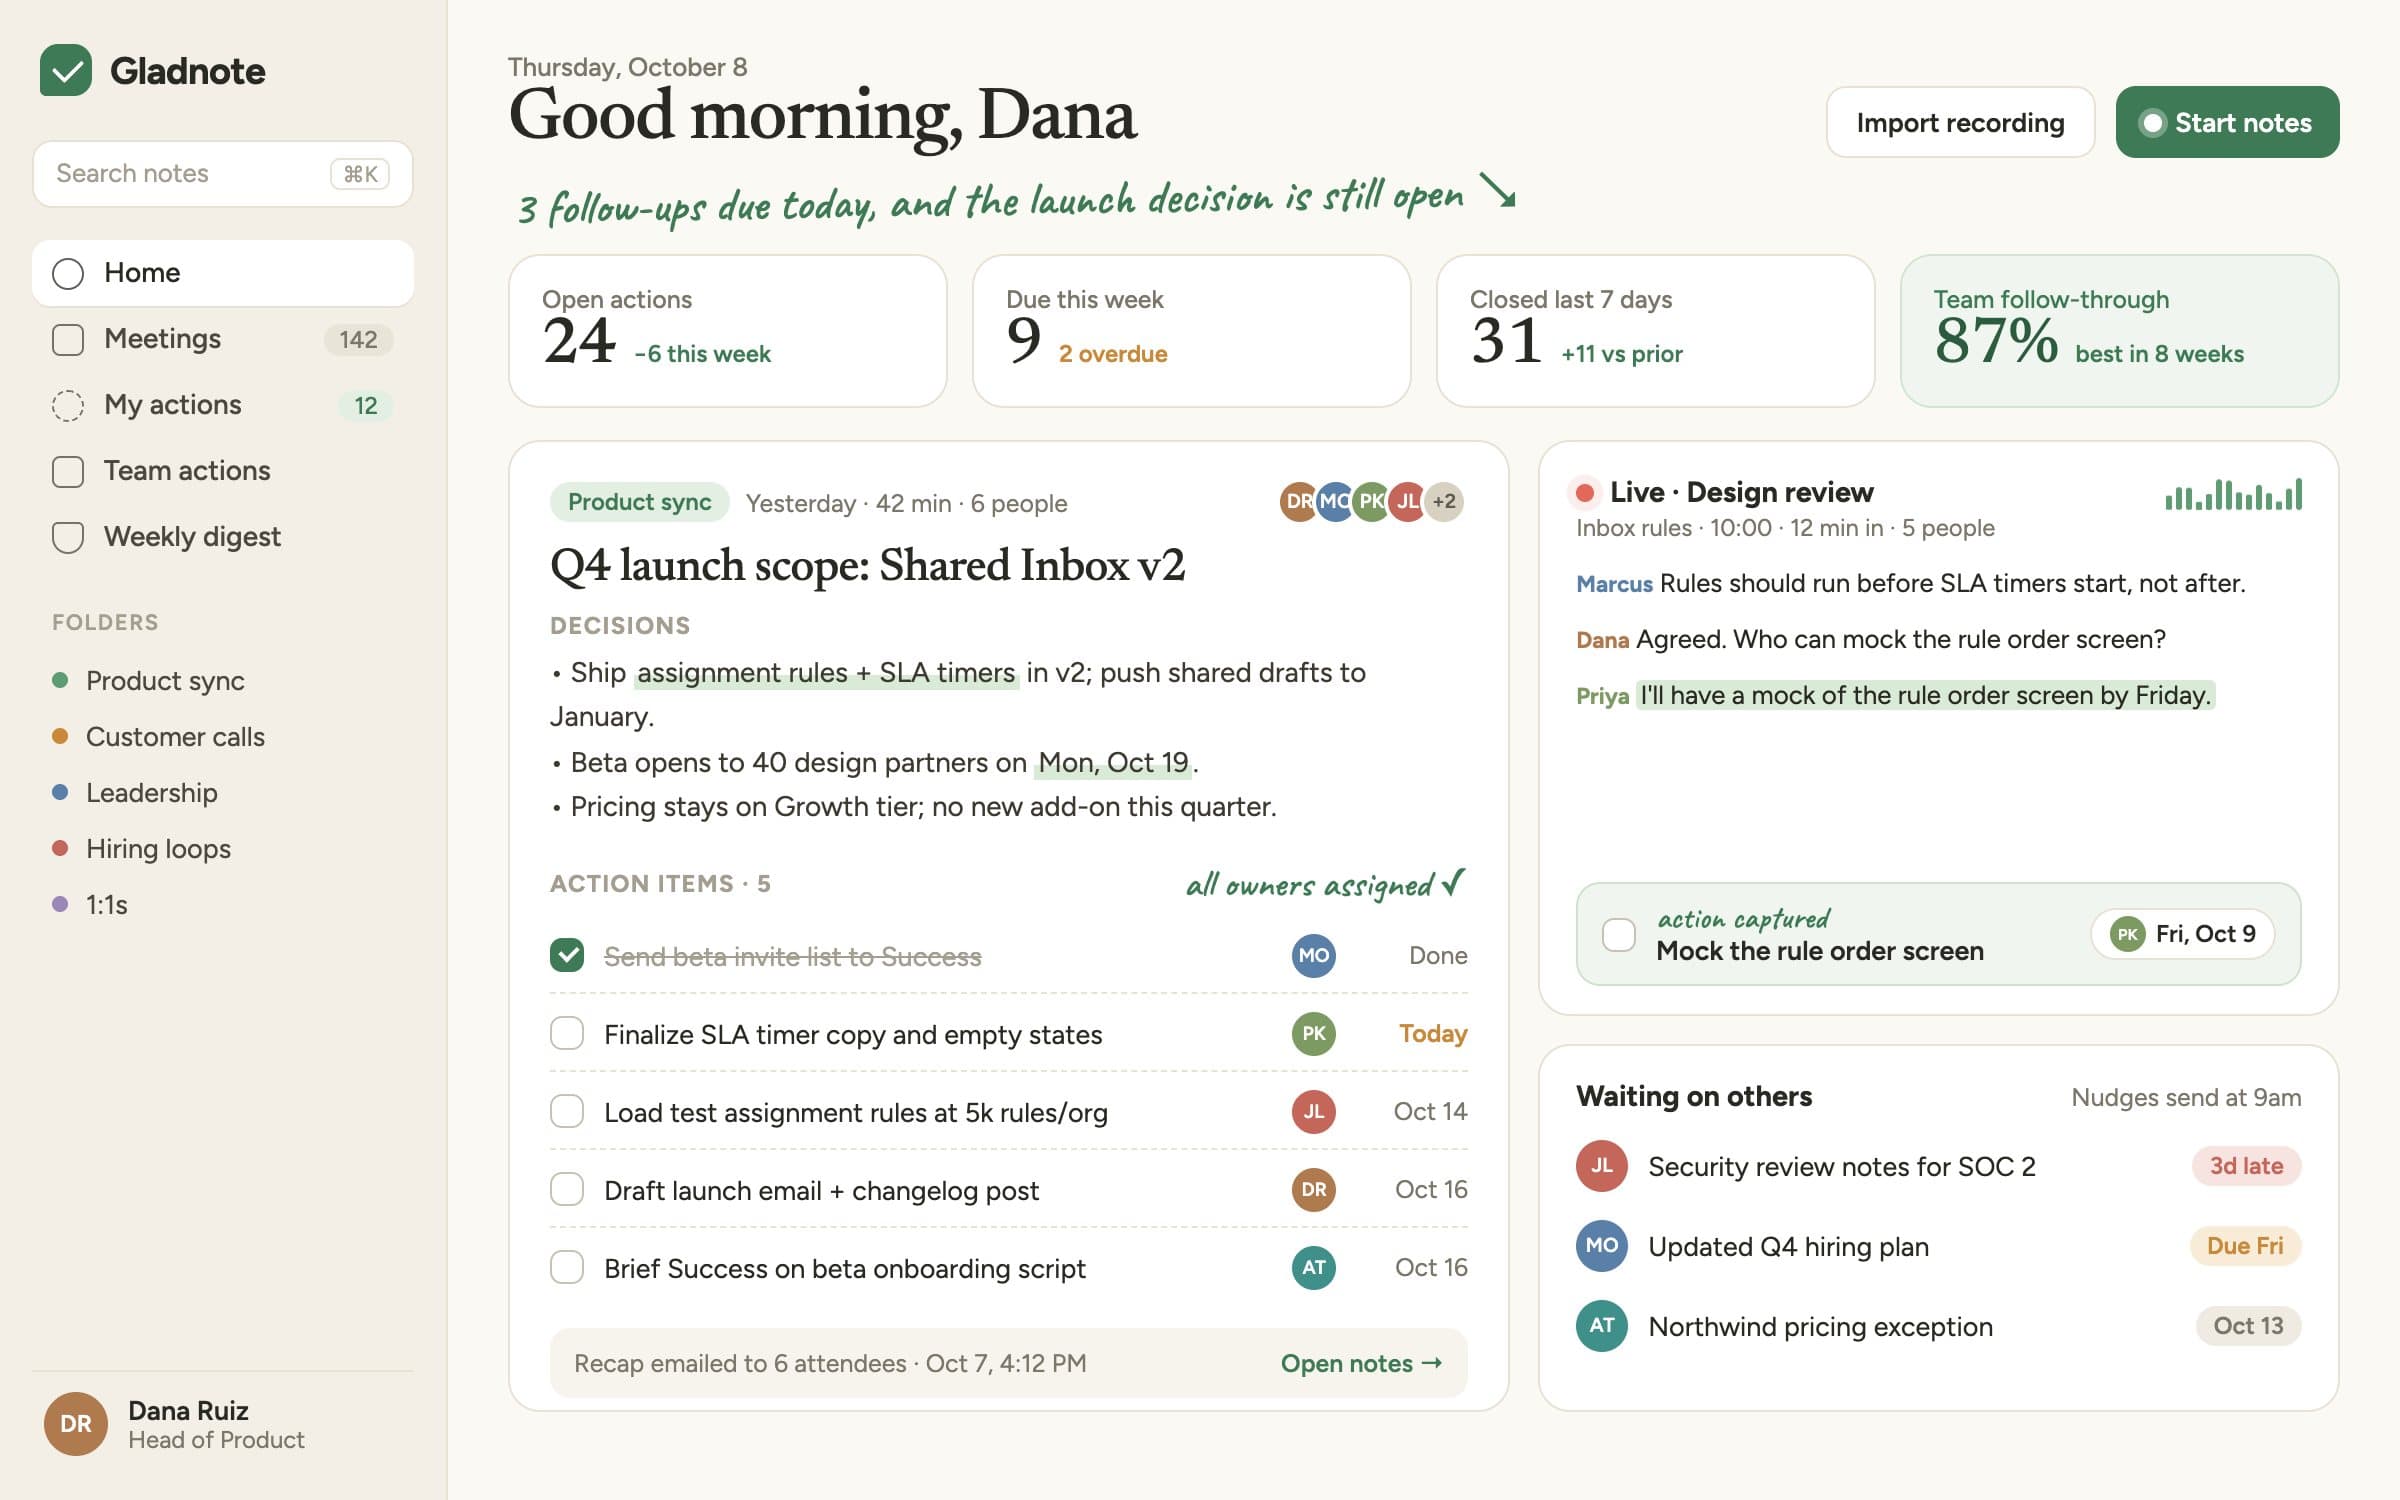Click Open notes link
The image size is (2400, 1500).
click(1361, 1363)
